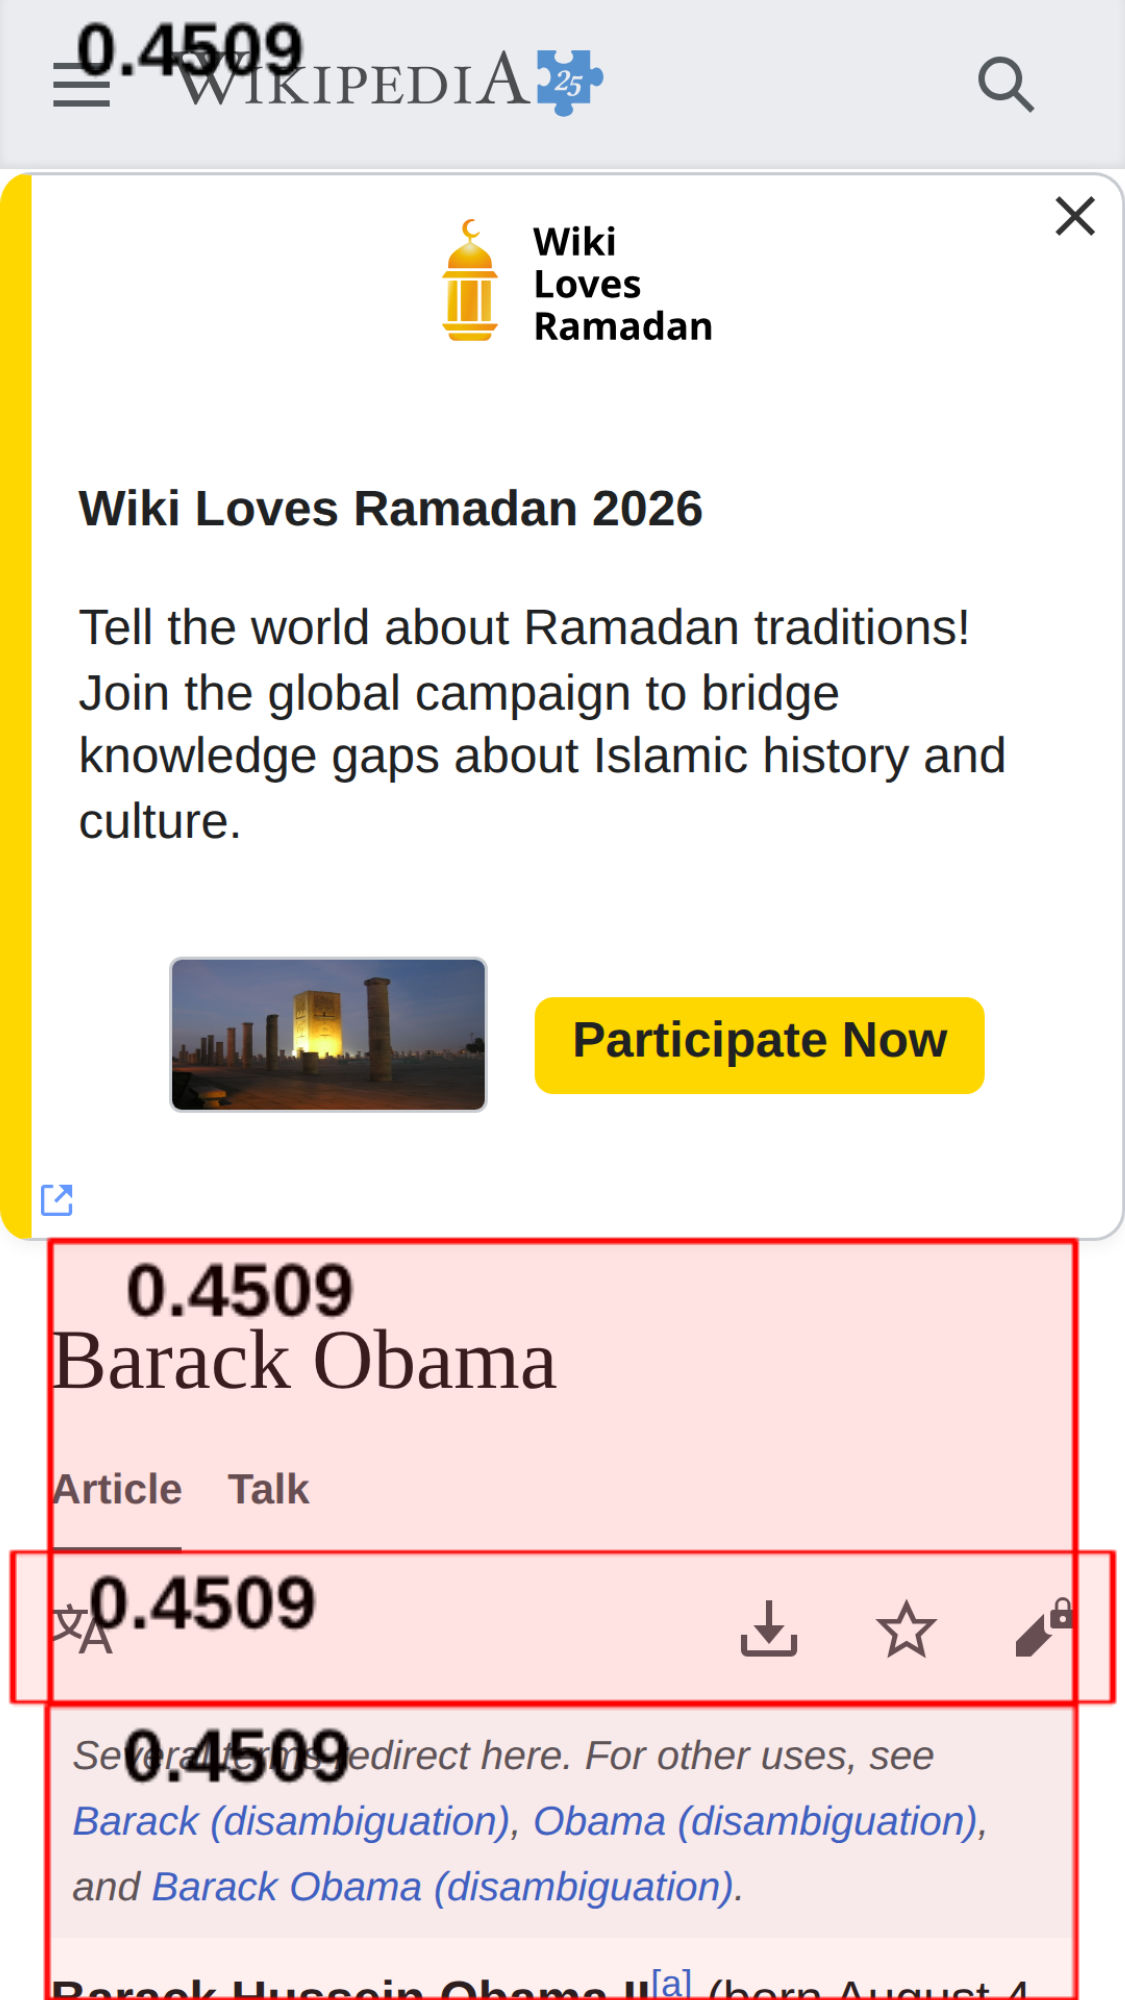Click the Wiki Loves Ramadan lantern logo
This screenshot has height=2000, width=1125.
470,281
